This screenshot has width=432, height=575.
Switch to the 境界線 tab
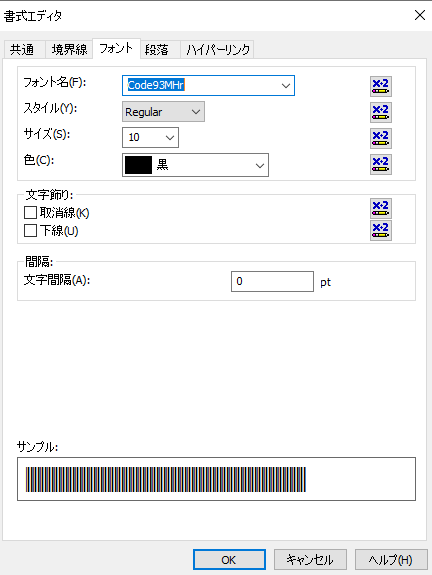(x=69, y=50)
